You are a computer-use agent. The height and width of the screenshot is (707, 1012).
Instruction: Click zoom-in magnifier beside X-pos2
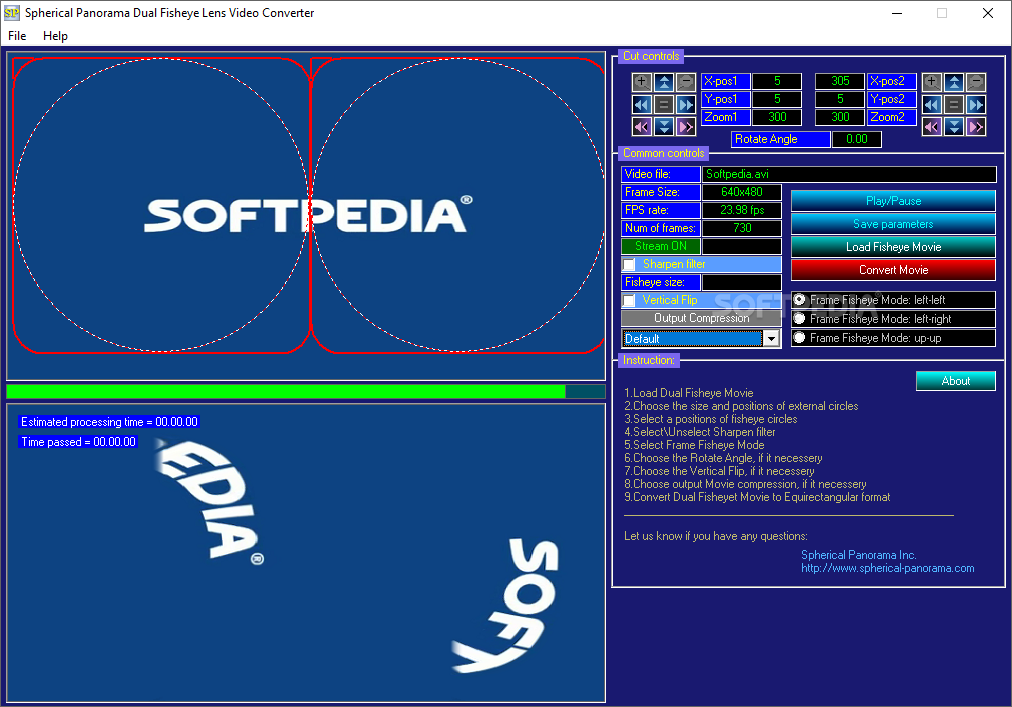point(931,82)
